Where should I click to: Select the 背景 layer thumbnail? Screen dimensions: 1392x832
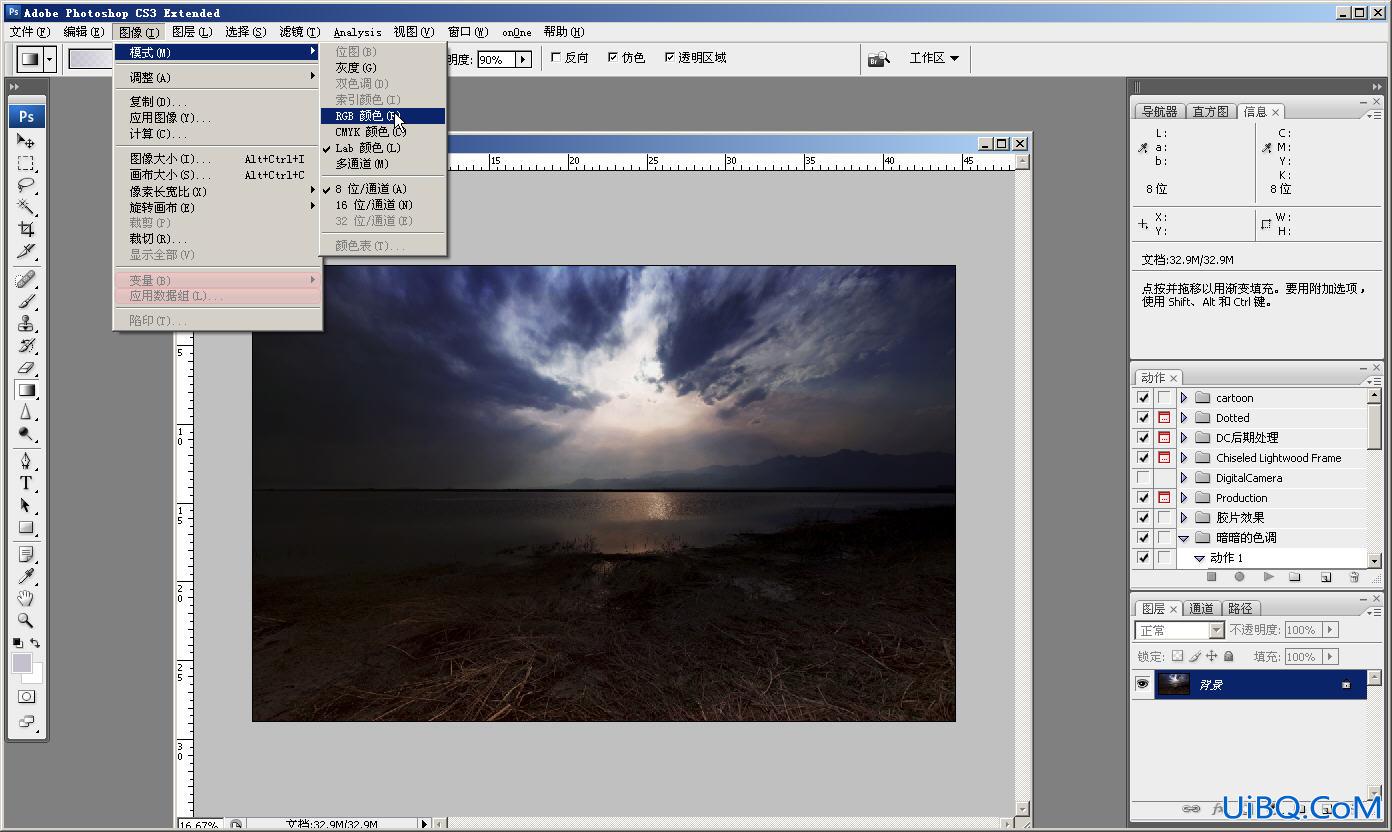(1174, 684)
